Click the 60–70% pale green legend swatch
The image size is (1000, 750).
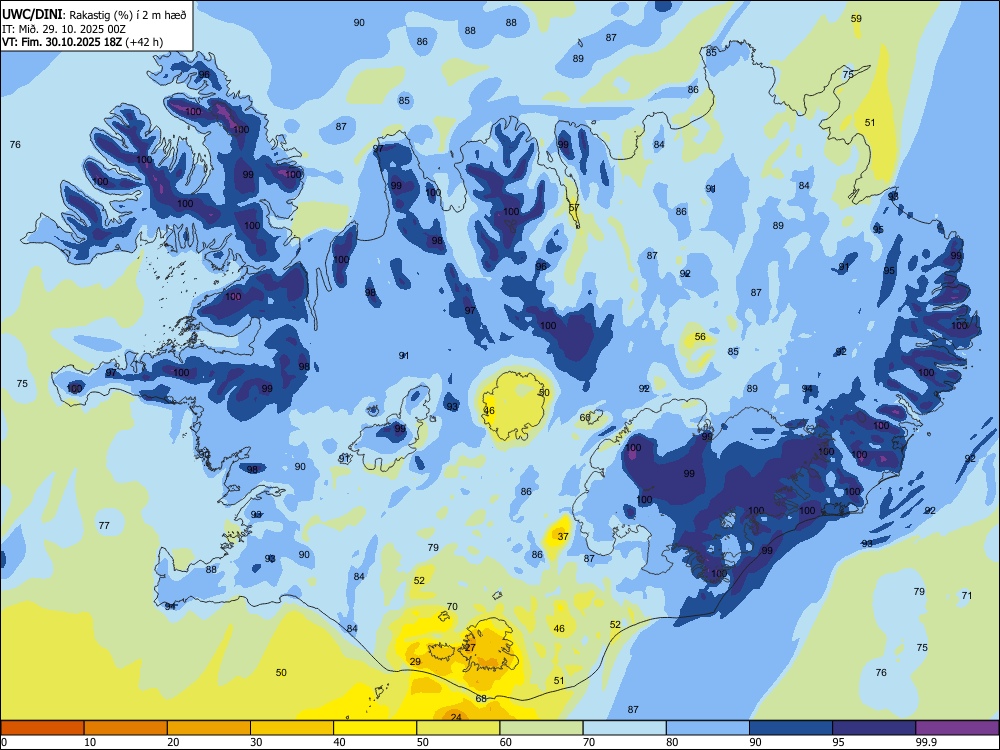point(541,728)
